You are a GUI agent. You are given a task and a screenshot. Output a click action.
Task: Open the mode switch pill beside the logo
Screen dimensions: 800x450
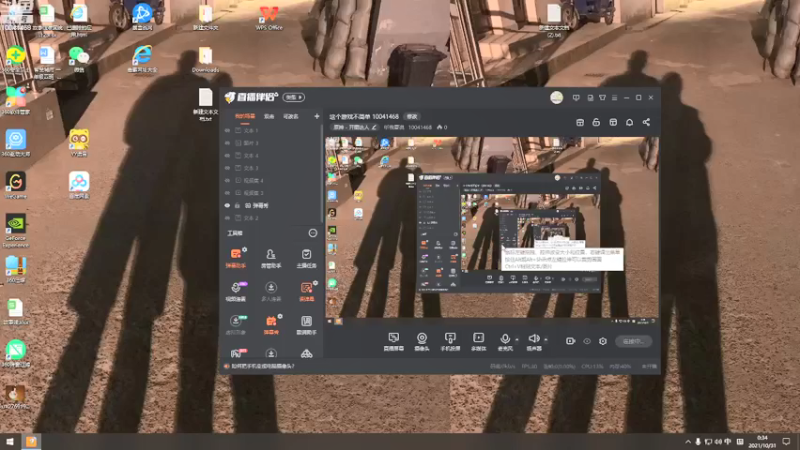click(294, 97)
